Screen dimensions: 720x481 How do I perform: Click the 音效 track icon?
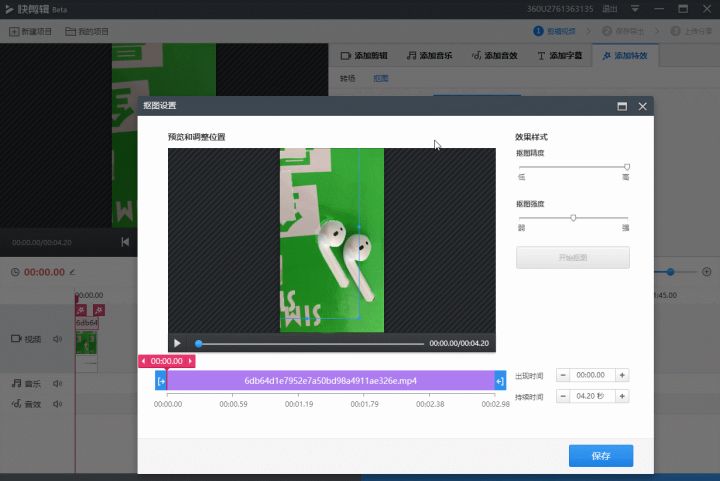coord(16,404)
